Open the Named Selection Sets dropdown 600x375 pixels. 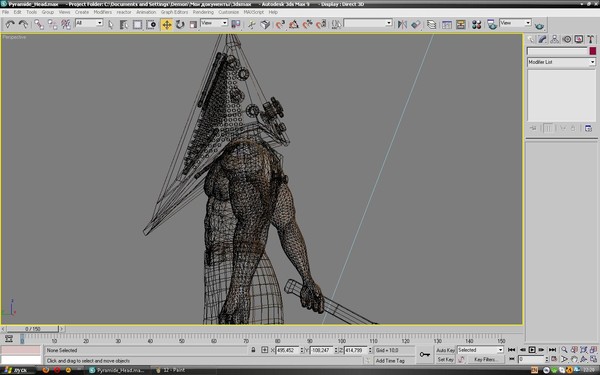pos(368,23)
